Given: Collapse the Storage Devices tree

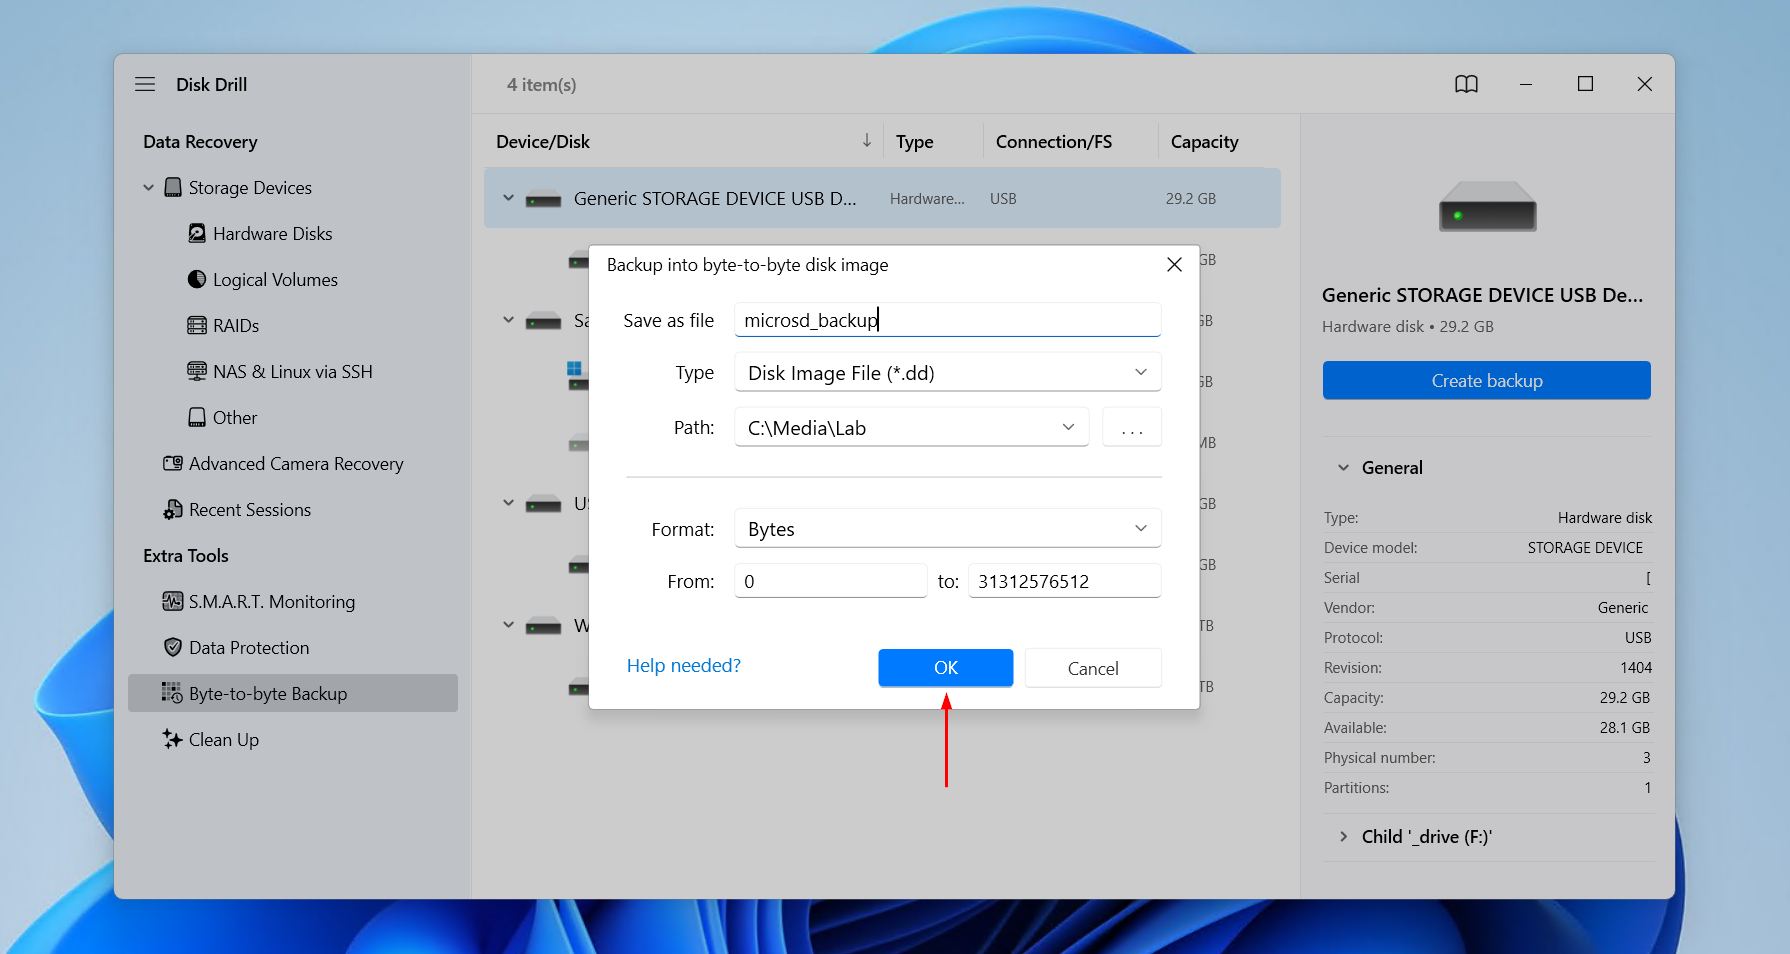Looking at the screenshot, I should click(x=149, y=188).
